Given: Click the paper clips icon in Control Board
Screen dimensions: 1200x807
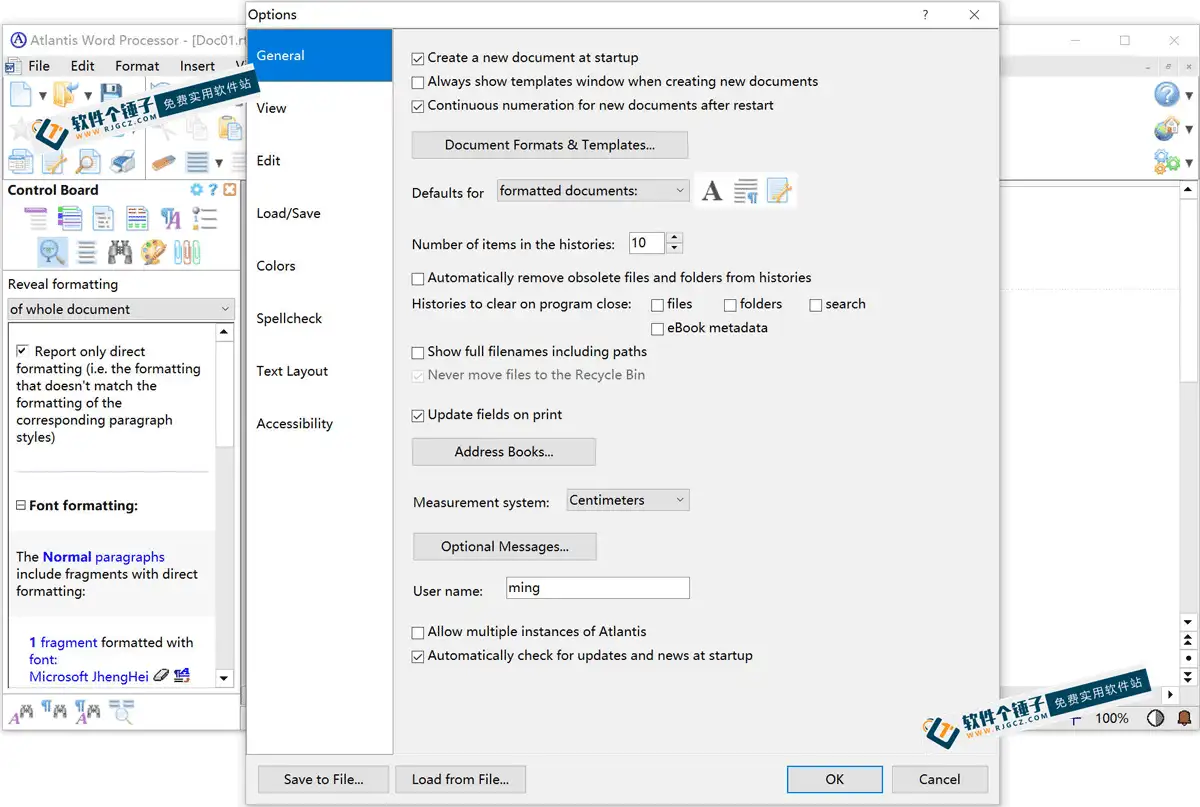Looking at the screenshot, I should [x=187, y=252].
